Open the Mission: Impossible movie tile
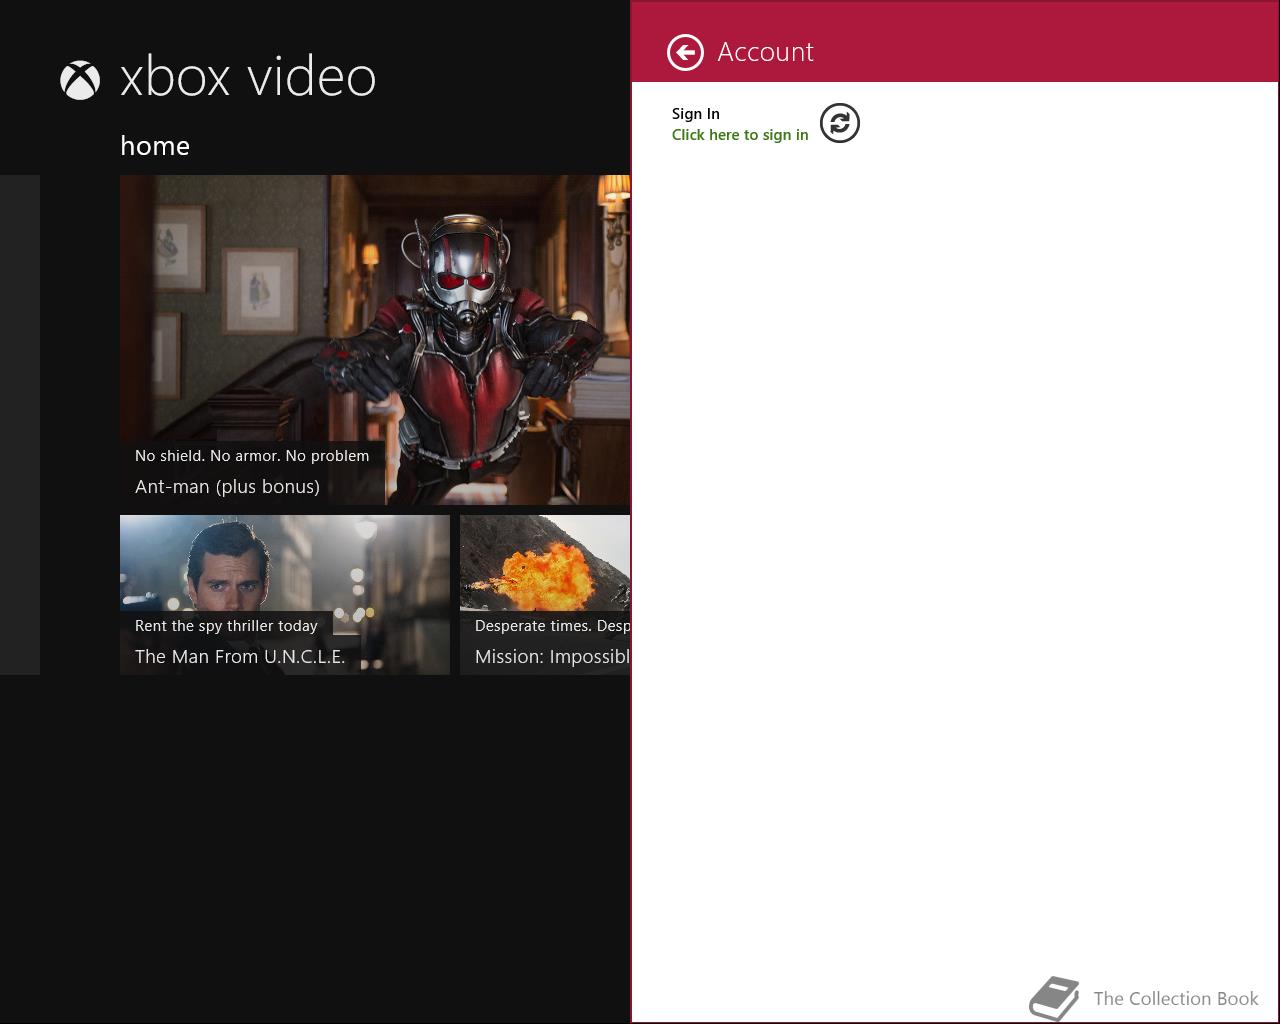Screen dimensions: 1280x1024 tap(545, 595)
